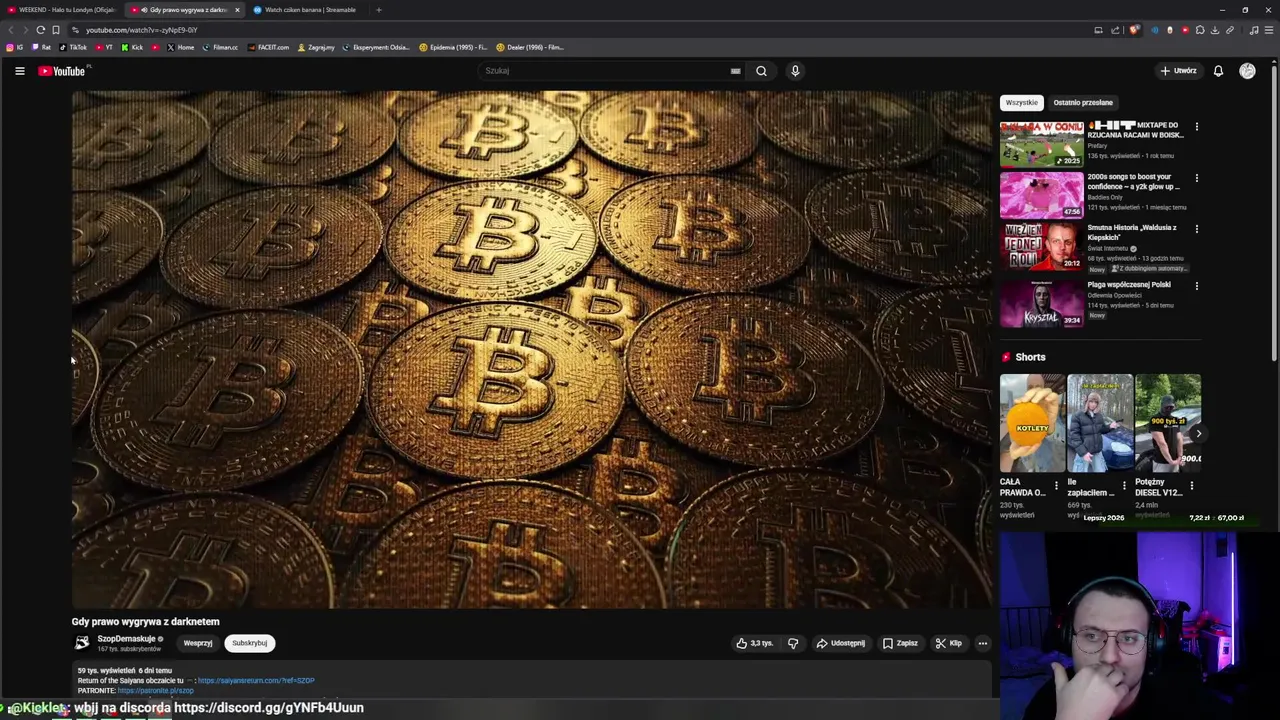Image resolution: width=1280 pixels, height=720 pixels.
Task: Open the SzopDemaskuje channel name link
Action: click(126, 639)
